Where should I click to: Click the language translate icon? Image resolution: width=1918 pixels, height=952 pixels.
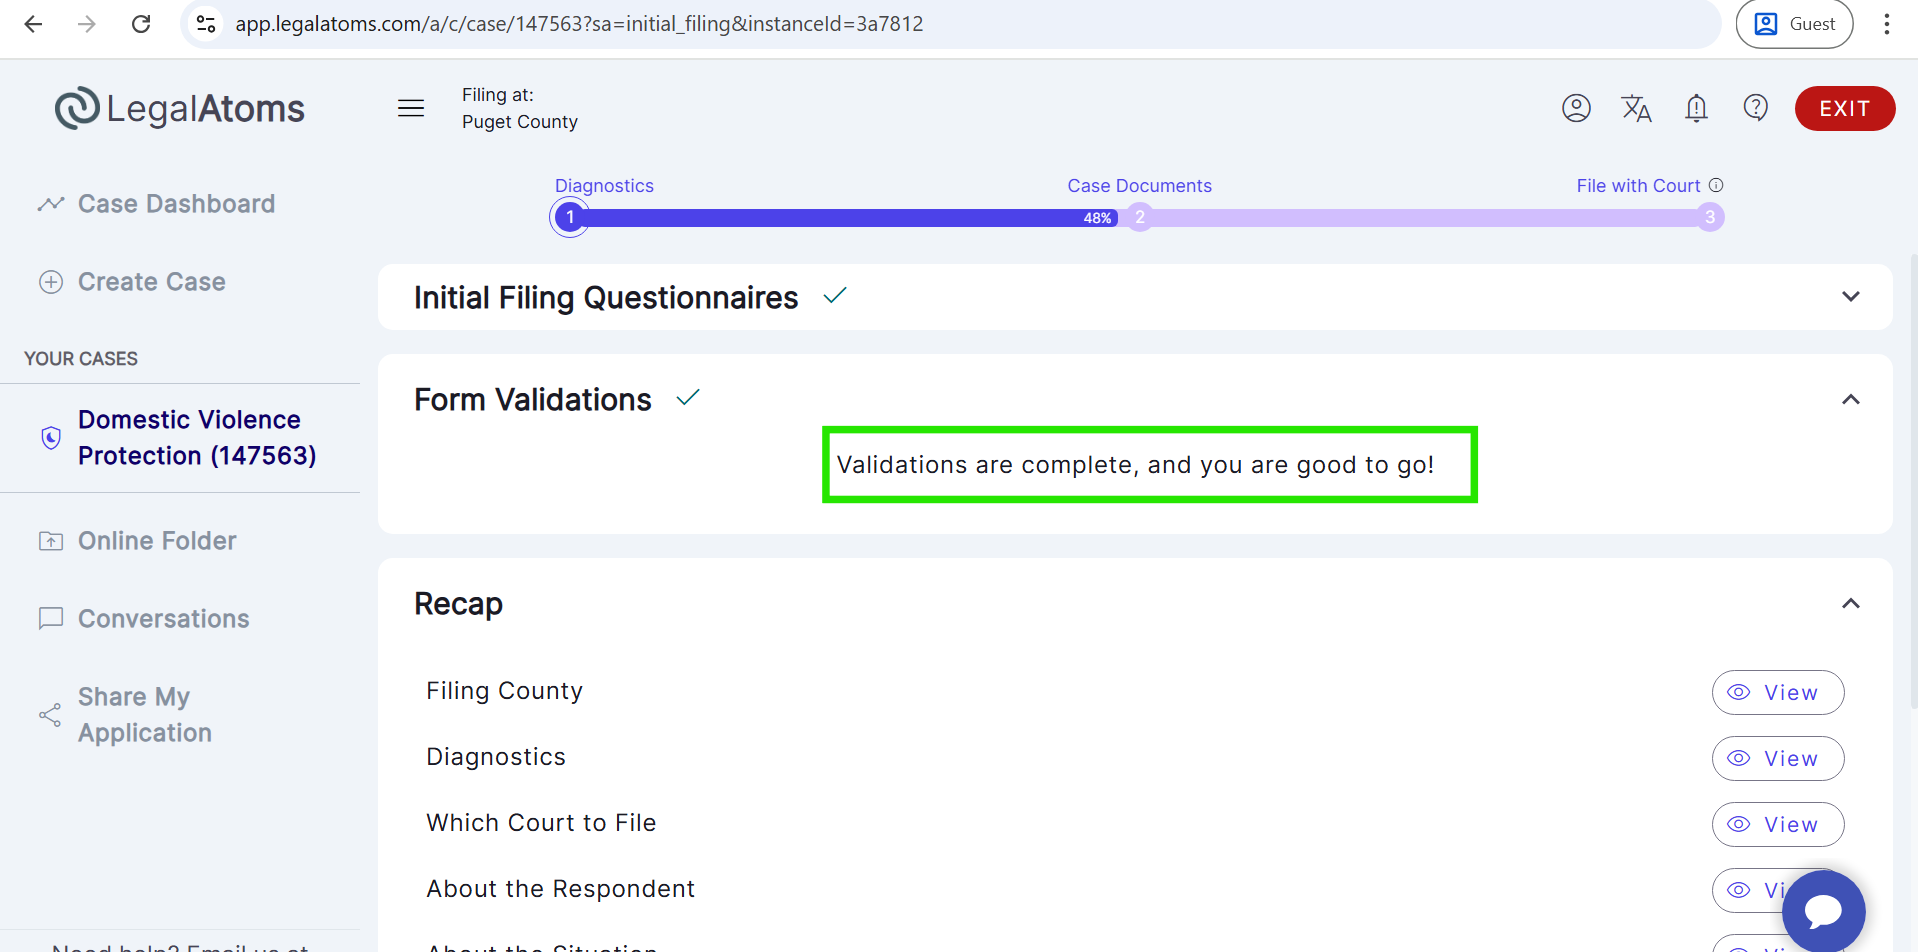[x=1636, y=108]
